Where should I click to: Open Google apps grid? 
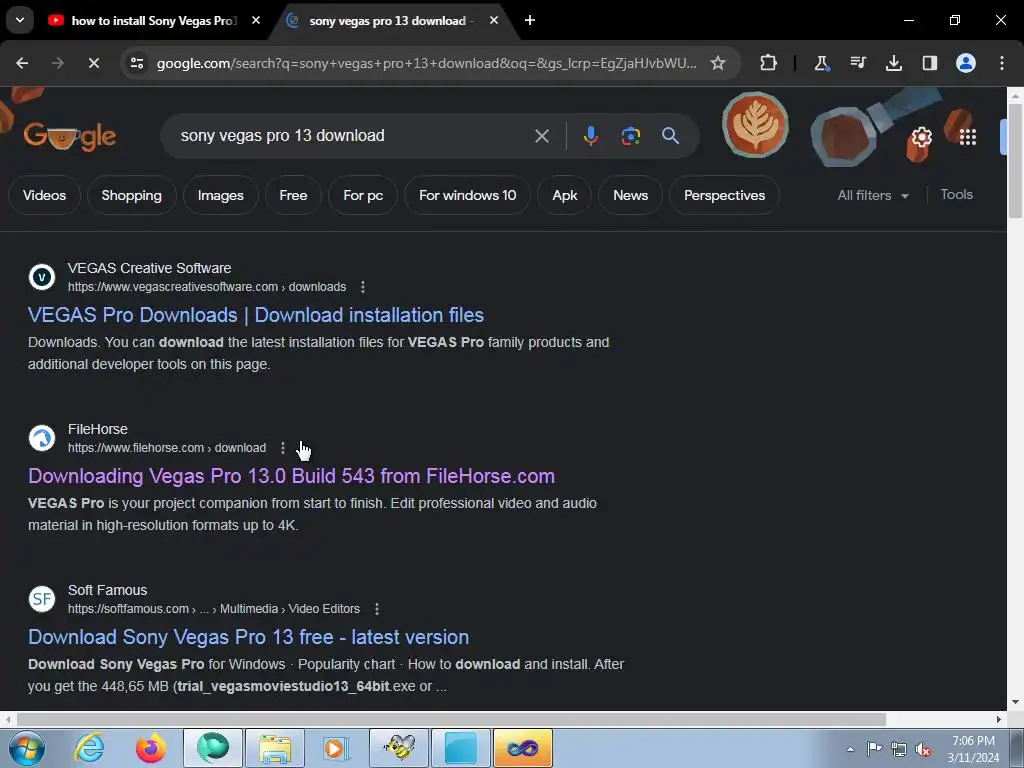(x=968, y=137)
